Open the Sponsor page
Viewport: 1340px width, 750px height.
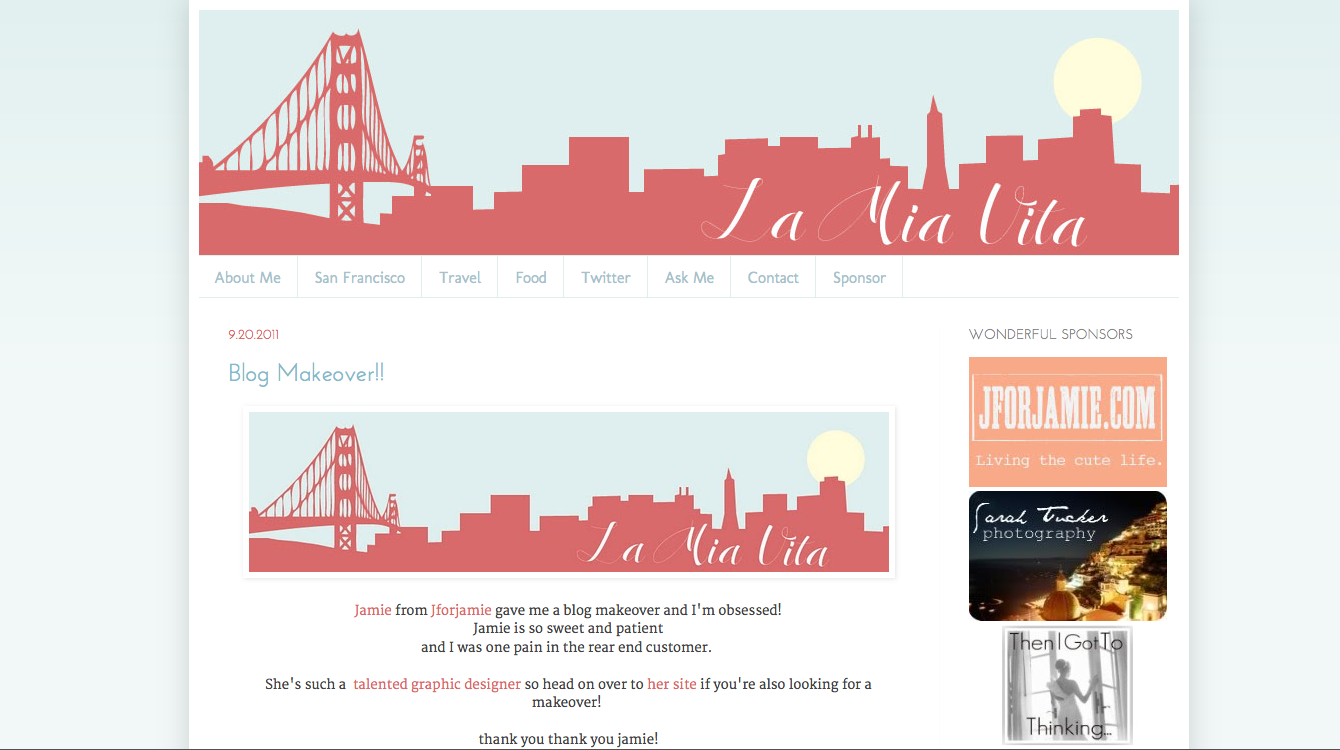coord(859,278)
